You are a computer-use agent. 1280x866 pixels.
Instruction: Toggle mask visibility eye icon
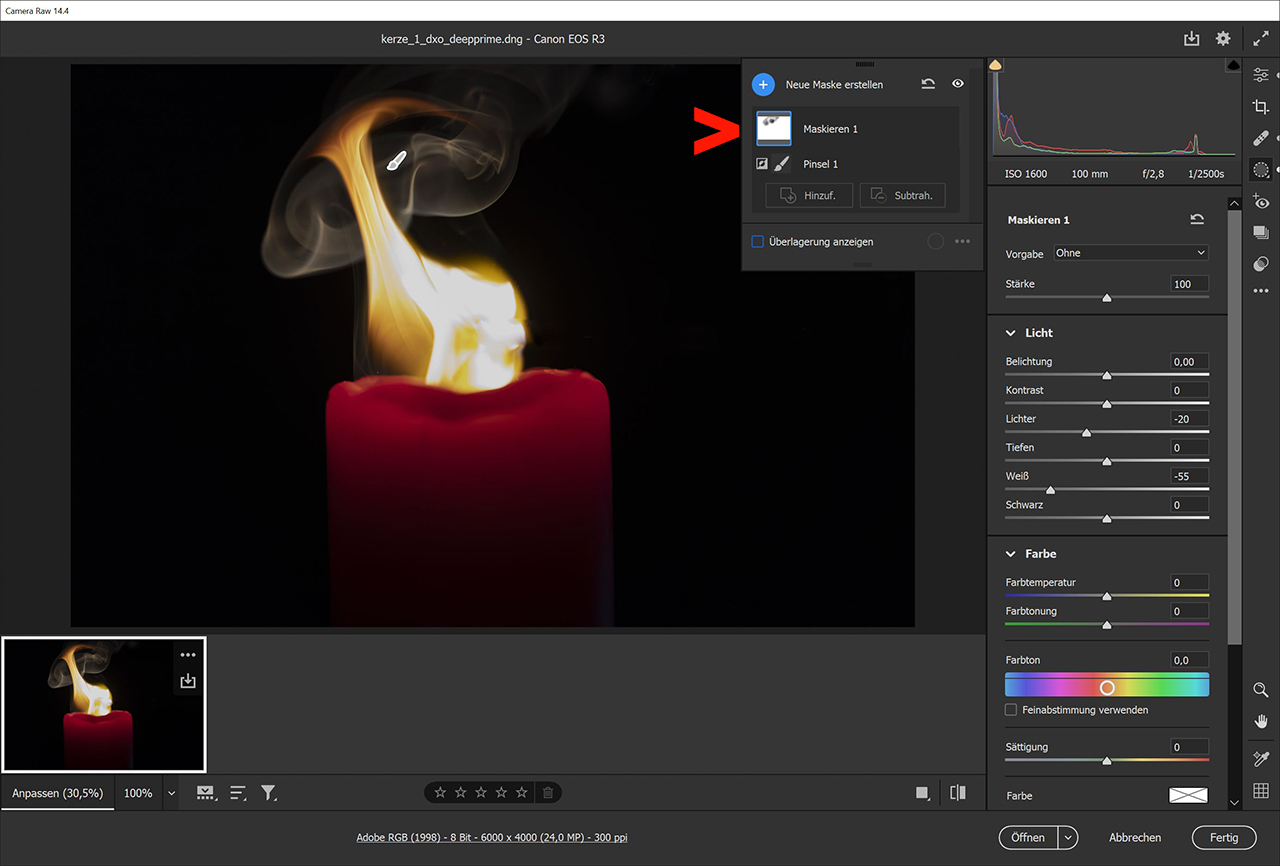tap(958, 85)
